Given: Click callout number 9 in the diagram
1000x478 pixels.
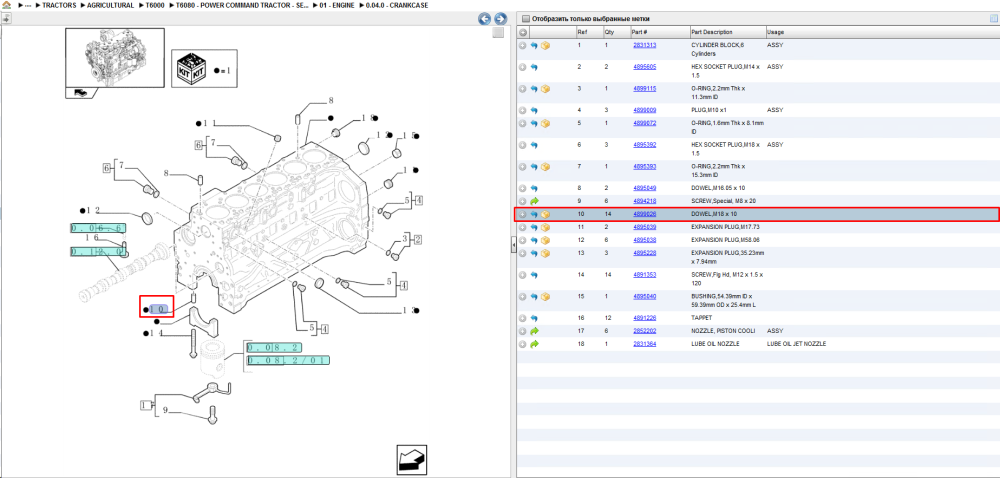Looking at the screenshot, I should point(165,410).
